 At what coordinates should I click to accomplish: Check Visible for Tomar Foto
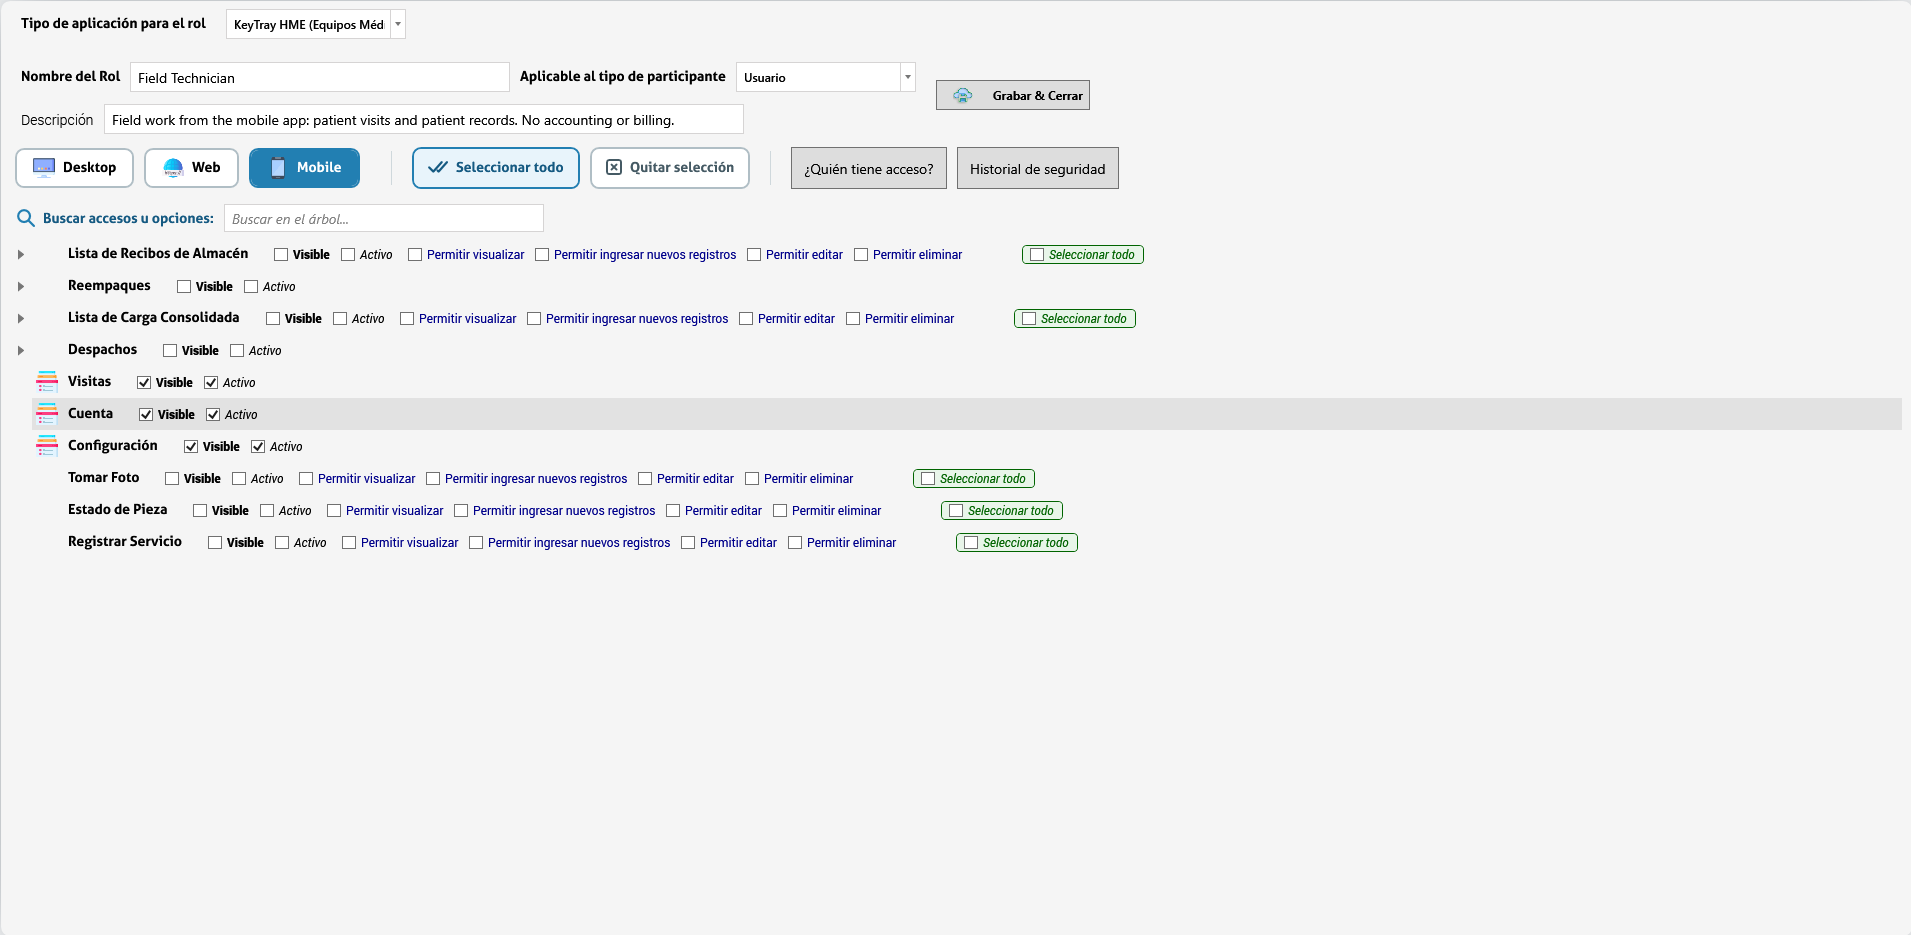coord(172,478)
